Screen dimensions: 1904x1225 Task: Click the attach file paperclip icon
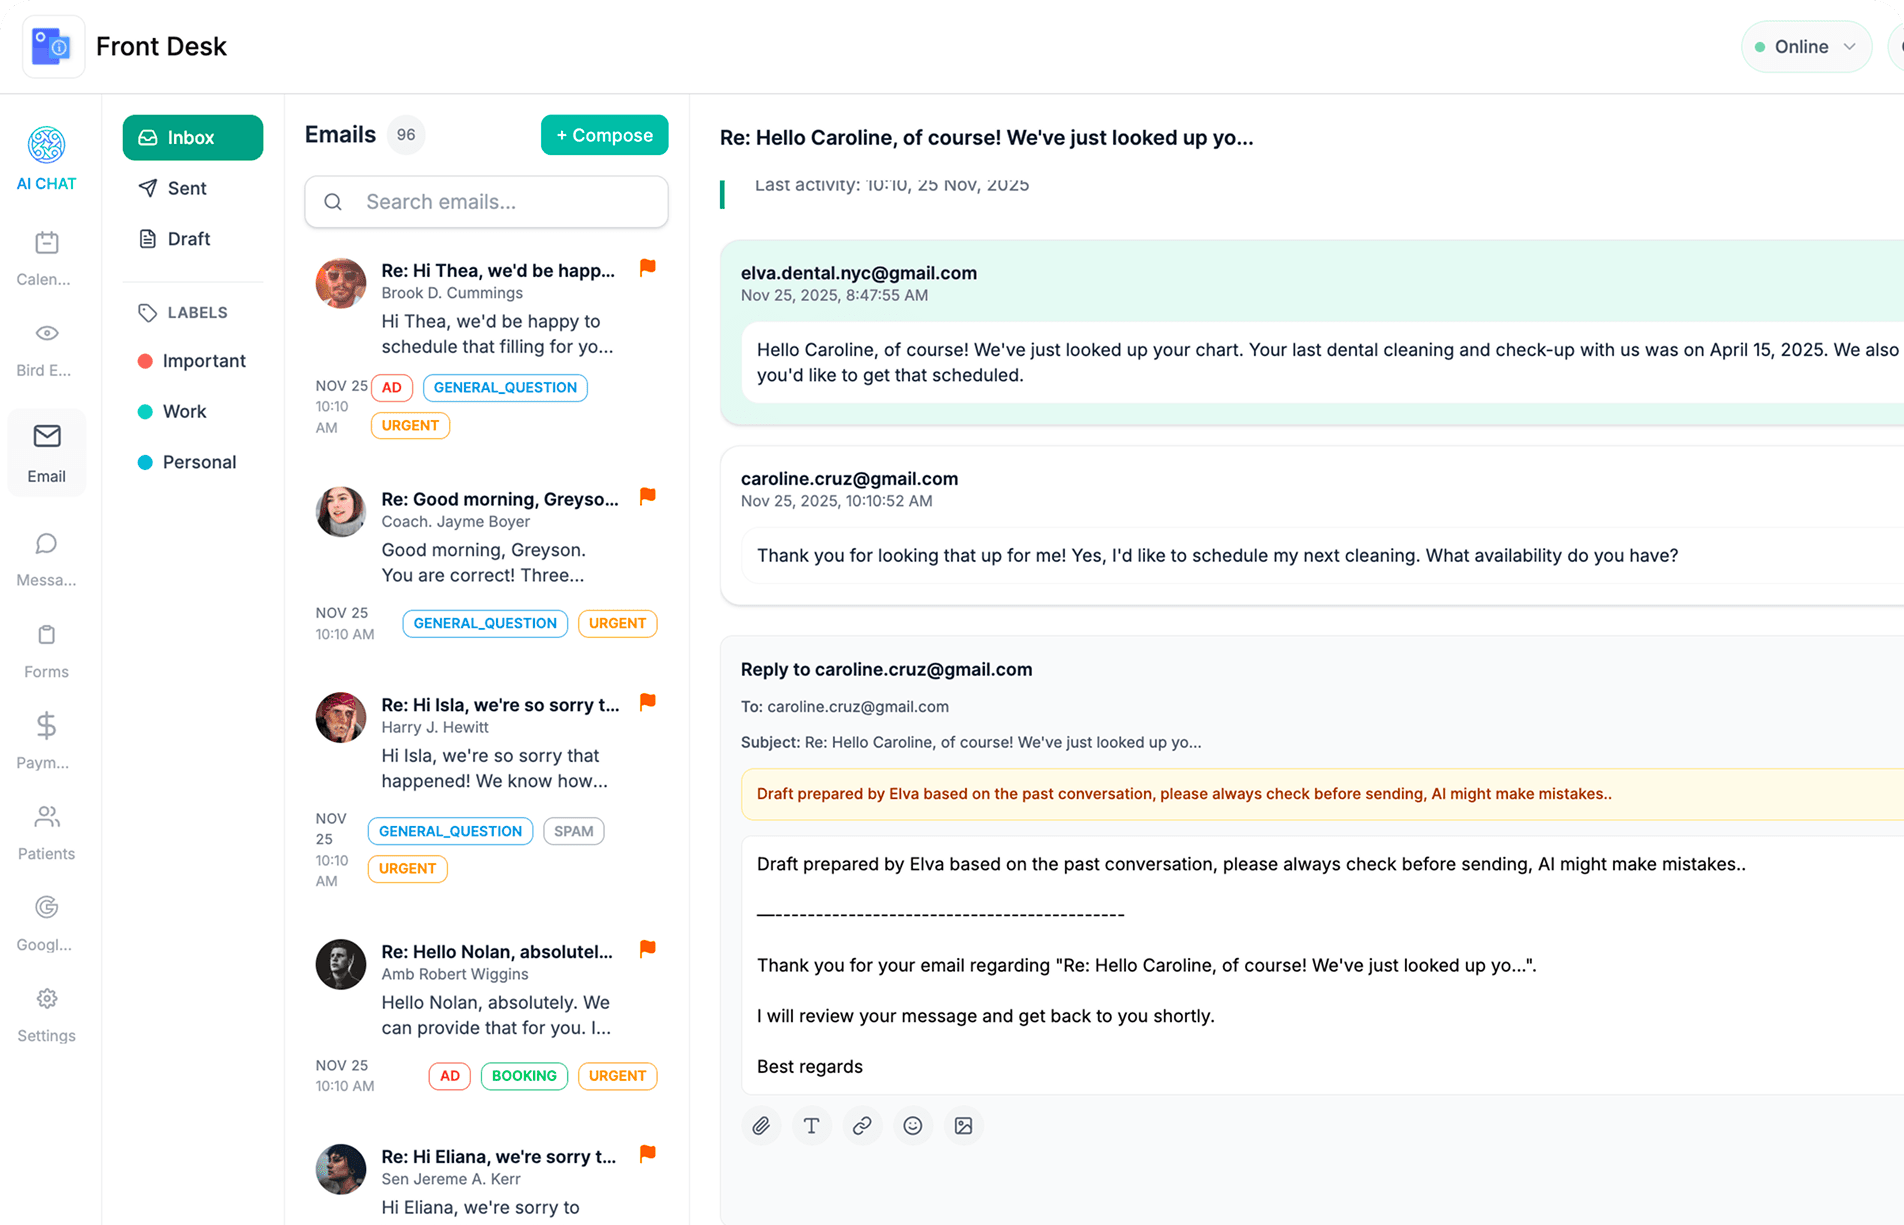[x=761, y=1126]
